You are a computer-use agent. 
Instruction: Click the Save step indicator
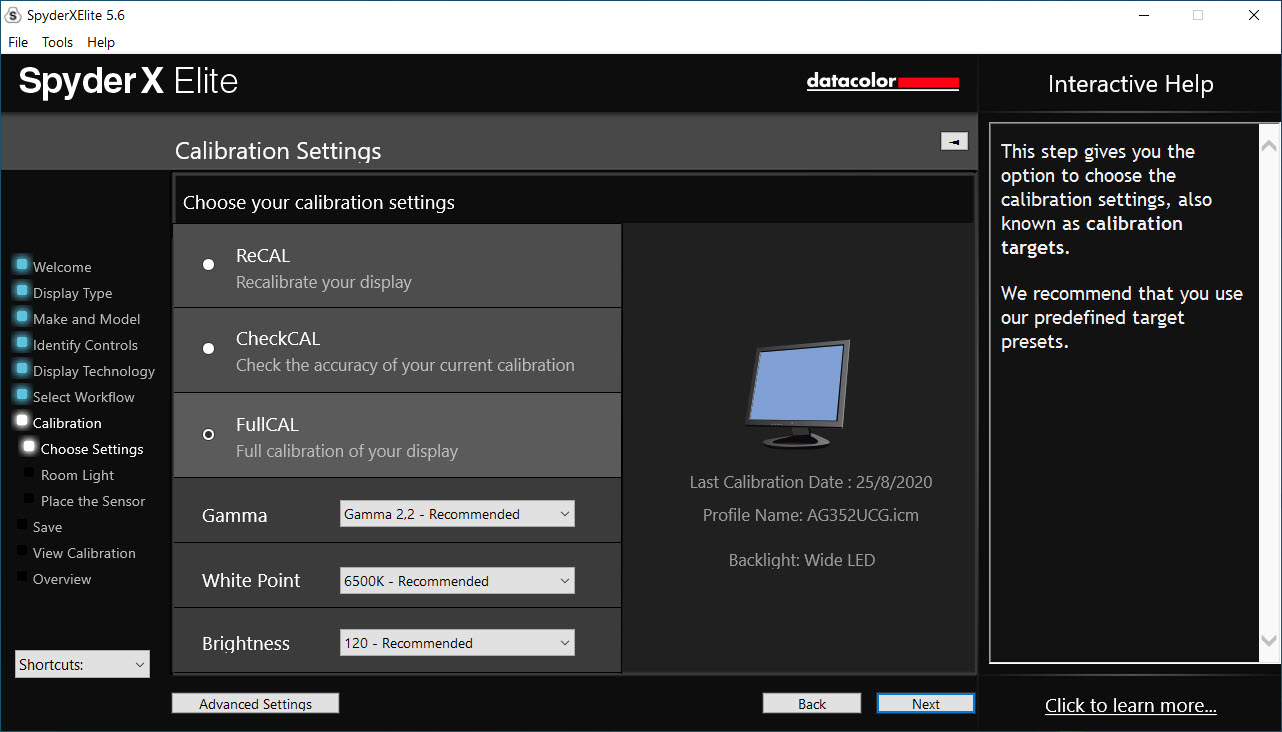23,525
